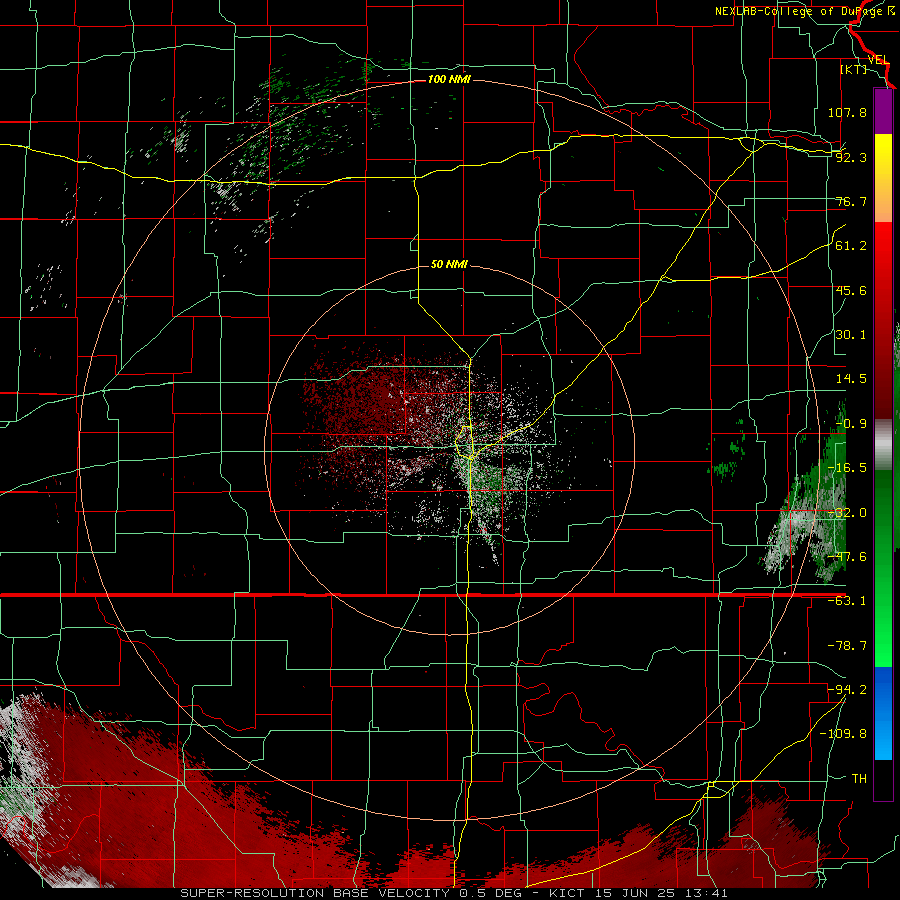Click the VEL legend heading
900x900 pixels.
(x=879, y=60)
